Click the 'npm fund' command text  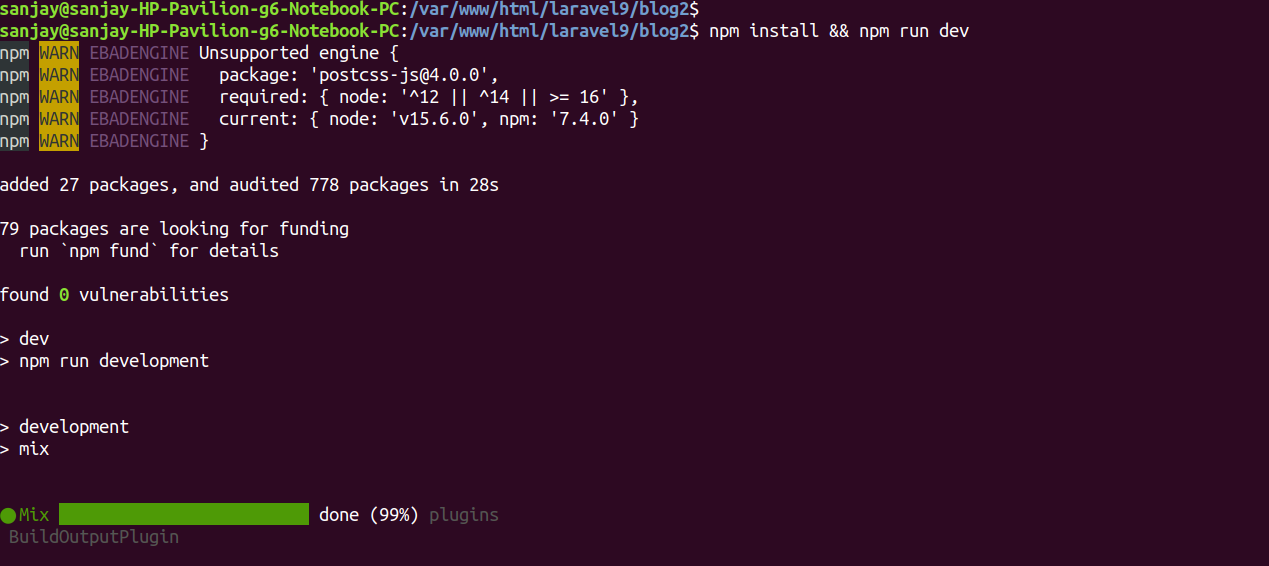[104, 251]
